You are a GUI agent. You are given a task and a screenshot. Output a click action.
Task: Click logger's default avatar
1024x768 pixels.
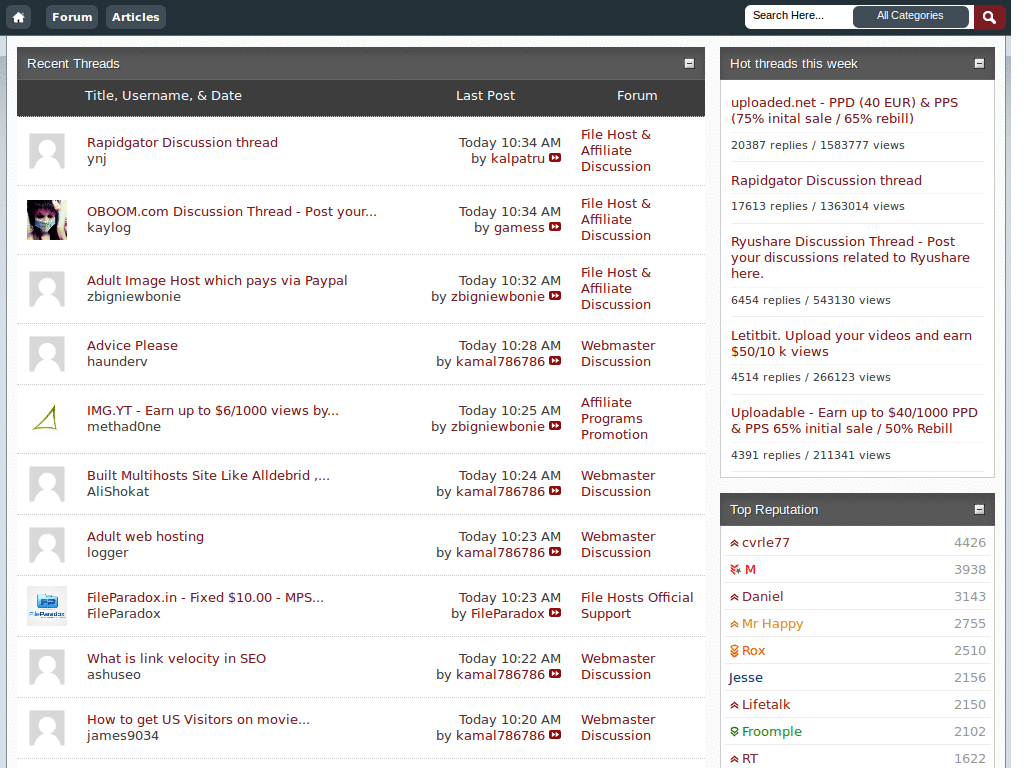point(47,545)
